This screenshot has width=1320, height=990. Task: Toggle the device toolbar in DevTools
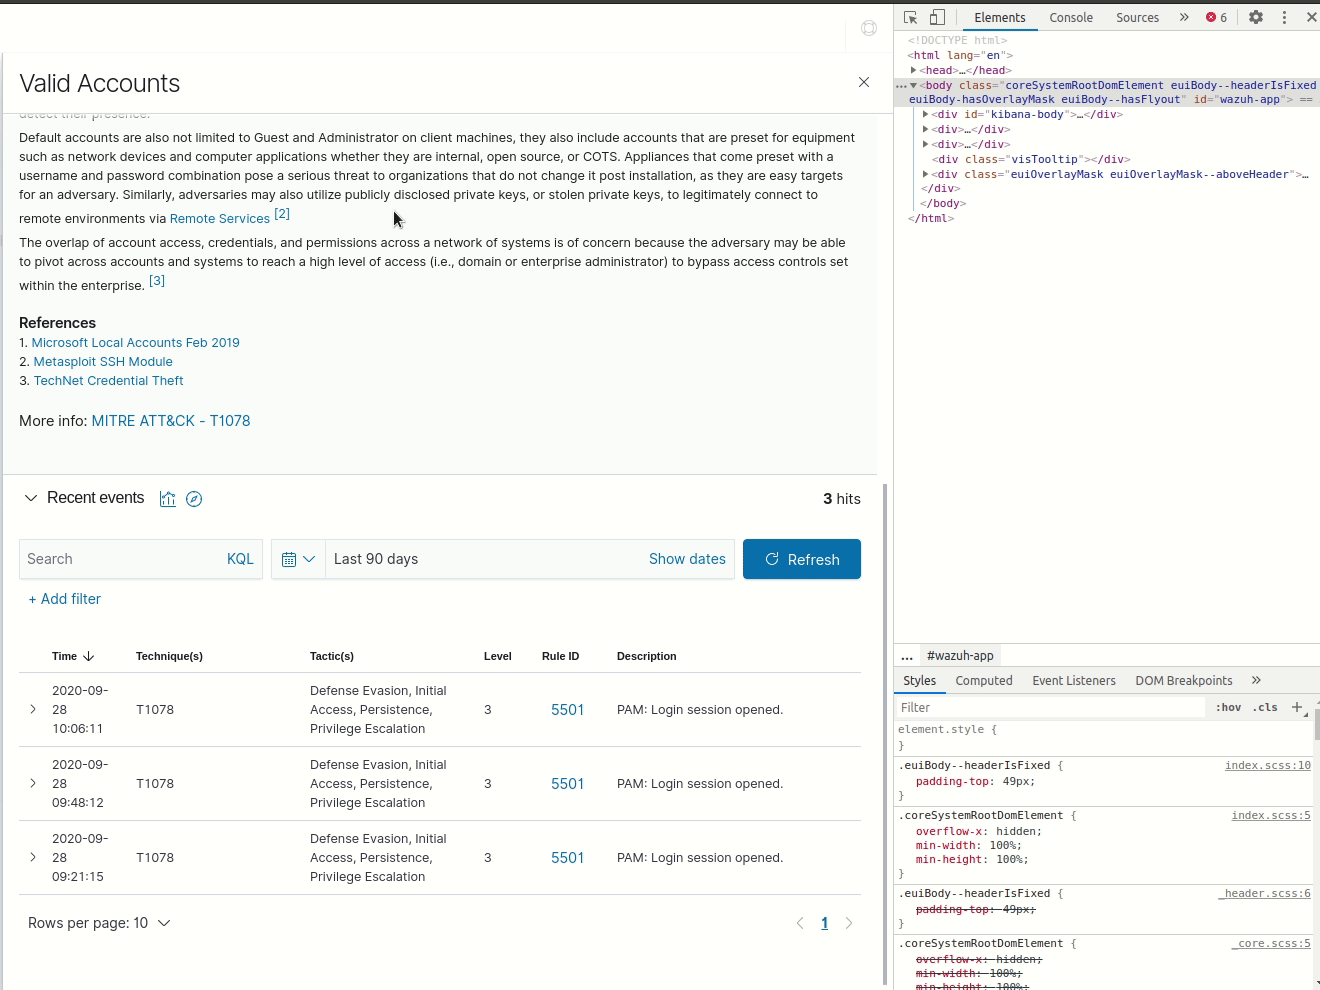(x=936, y=17)
